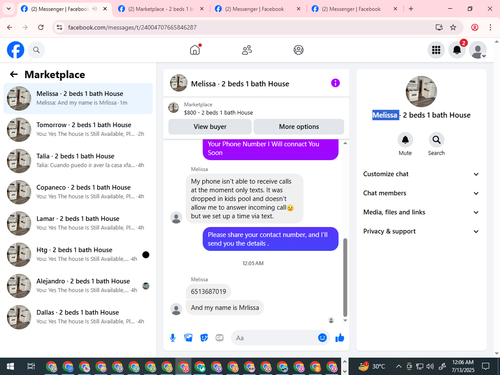Choose a GIF icon
The width and height of the screenshot is (500, 375).
pos(219,338)
